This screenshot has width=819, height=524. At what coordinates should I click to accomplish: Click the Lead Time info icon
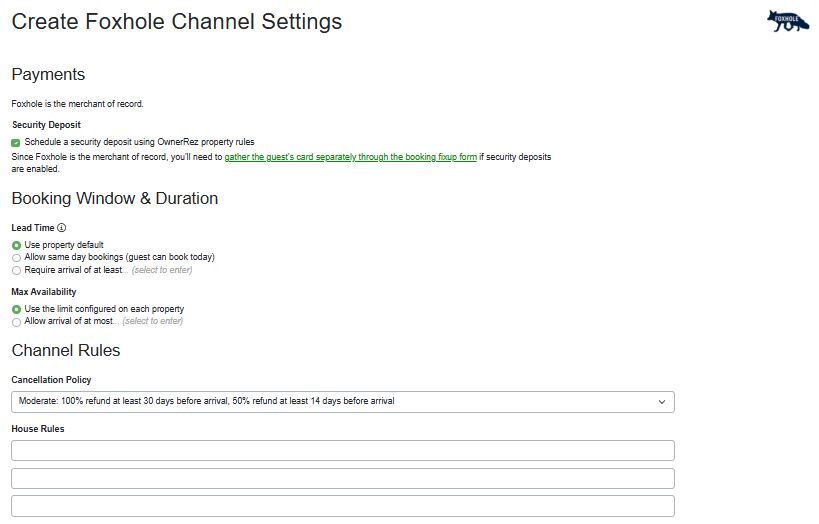(x=62, y=228)
